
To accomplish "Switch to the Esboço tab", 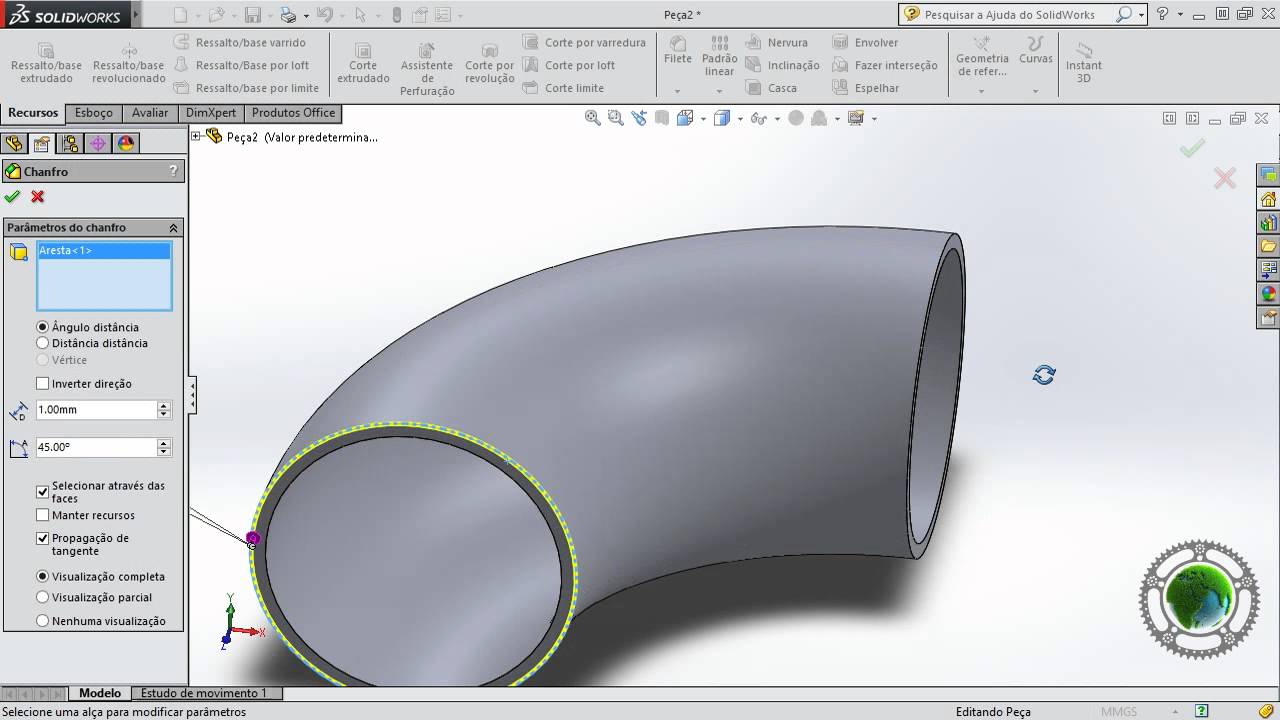I will click(x=94, y=113).
